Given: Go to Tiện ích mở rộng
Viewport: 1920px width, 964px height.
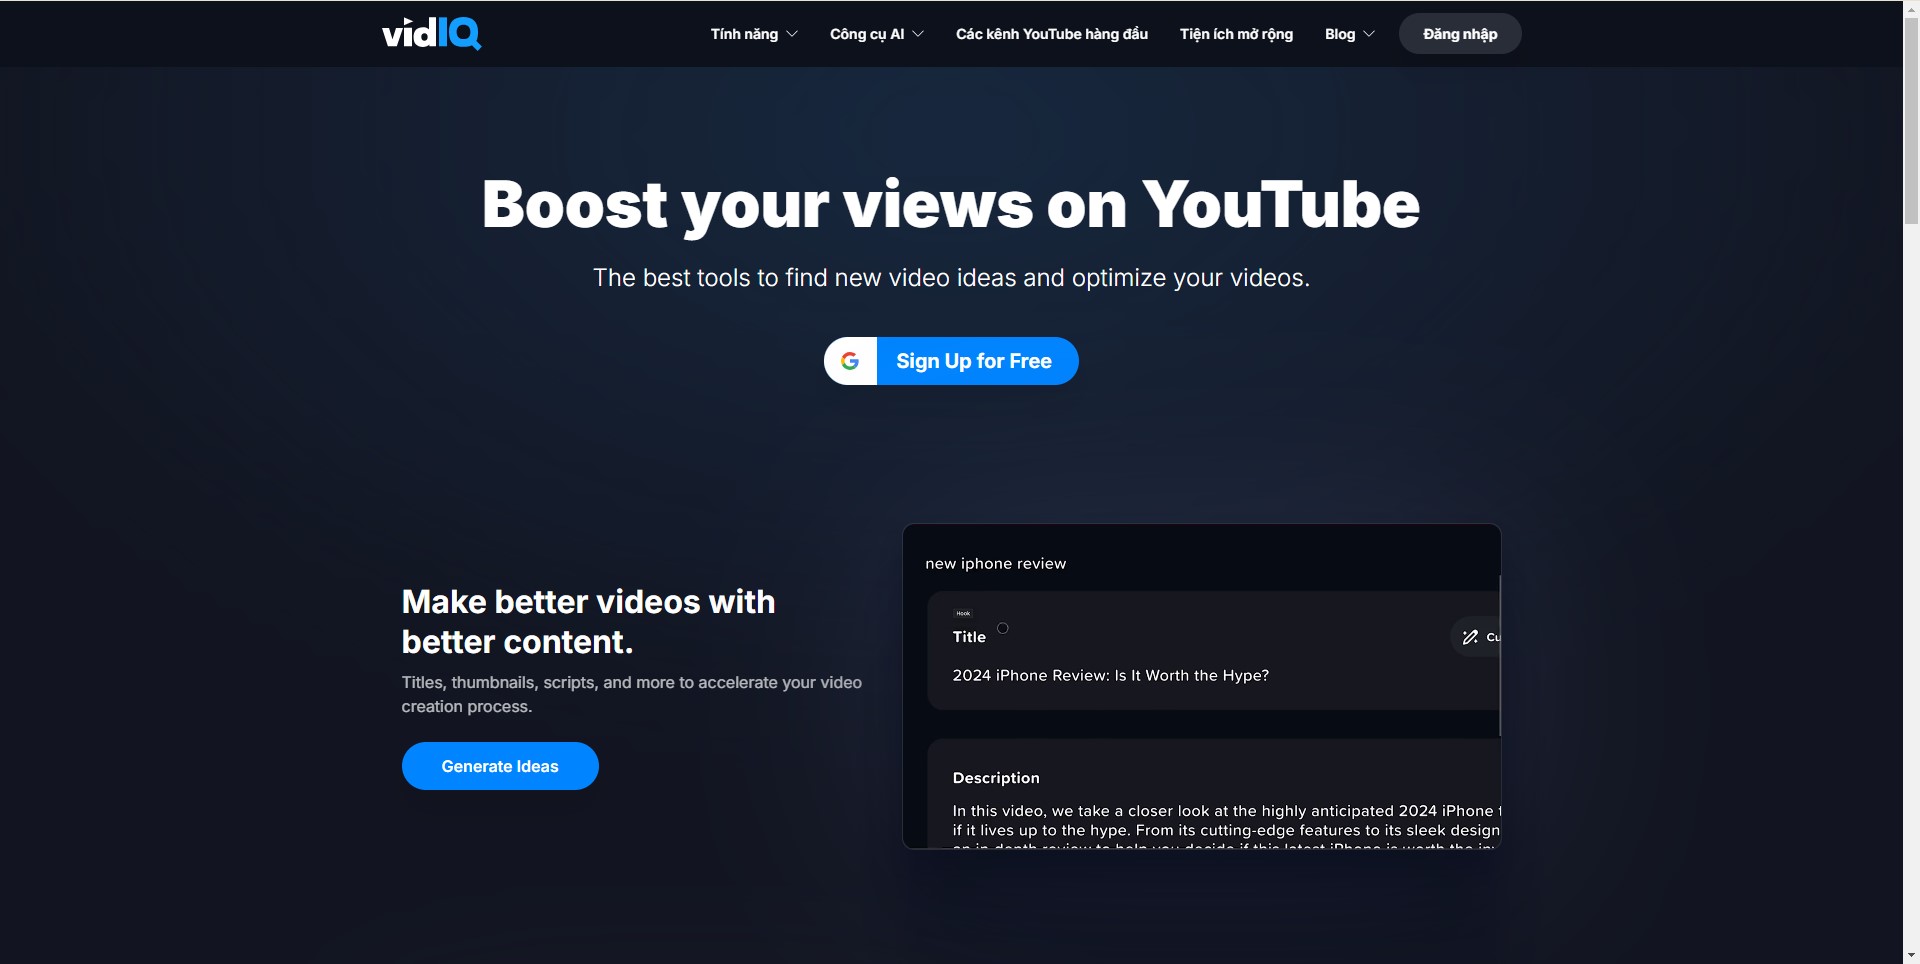Looking at the screenshot, I should click(1236, 34).
